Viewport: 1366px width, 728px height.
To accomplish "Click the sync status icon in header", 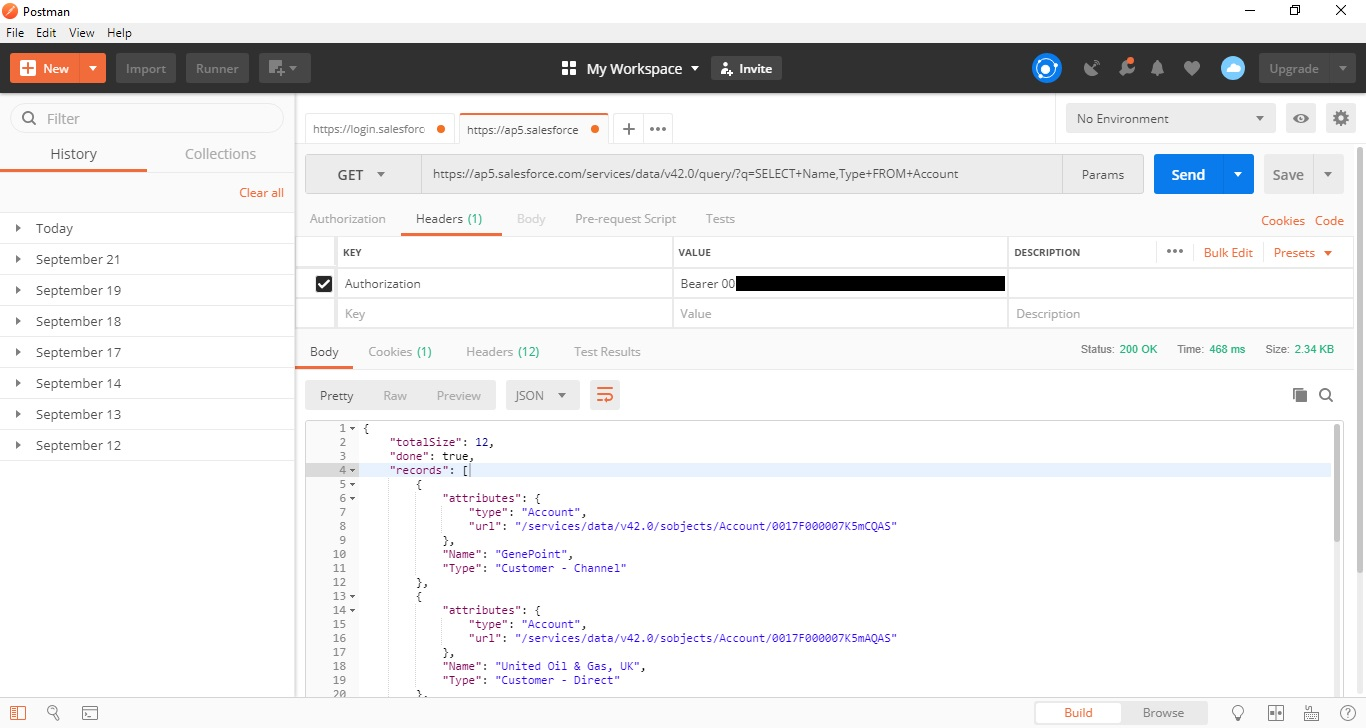I will click(1046, 69).
